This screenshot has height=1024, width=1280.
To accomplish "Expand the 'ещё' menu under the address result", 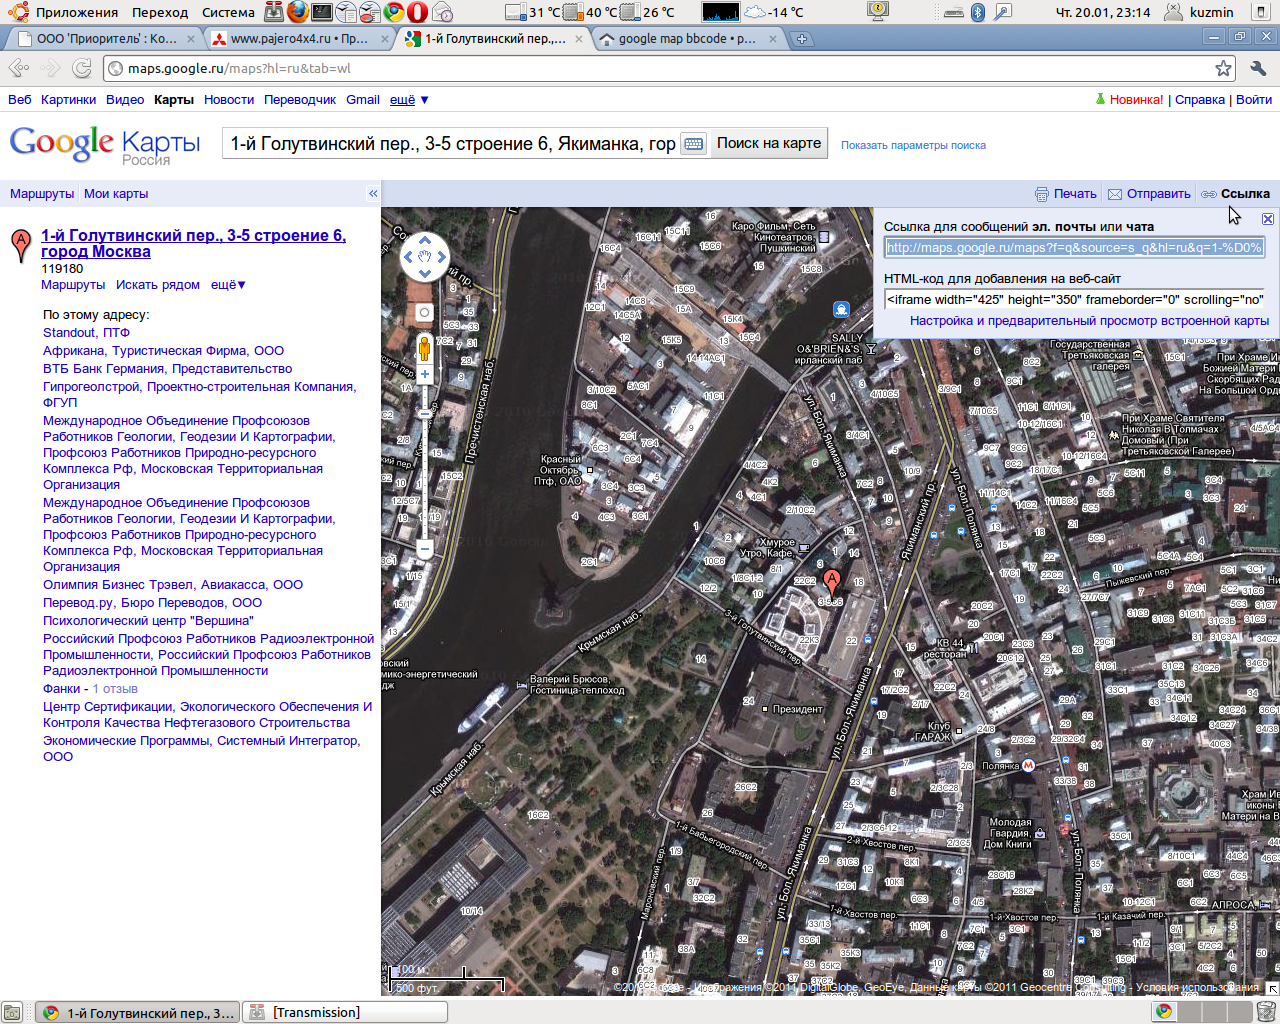I will tap(228, 285).
